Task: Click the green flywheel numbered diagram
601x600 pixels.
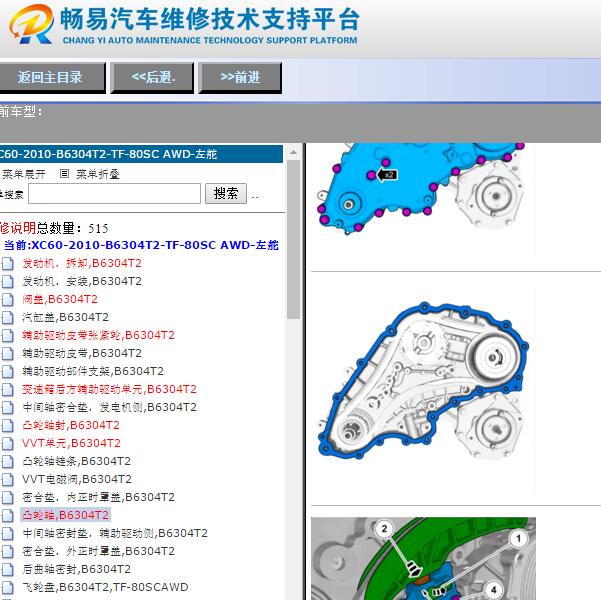Action: coord(423,559)
